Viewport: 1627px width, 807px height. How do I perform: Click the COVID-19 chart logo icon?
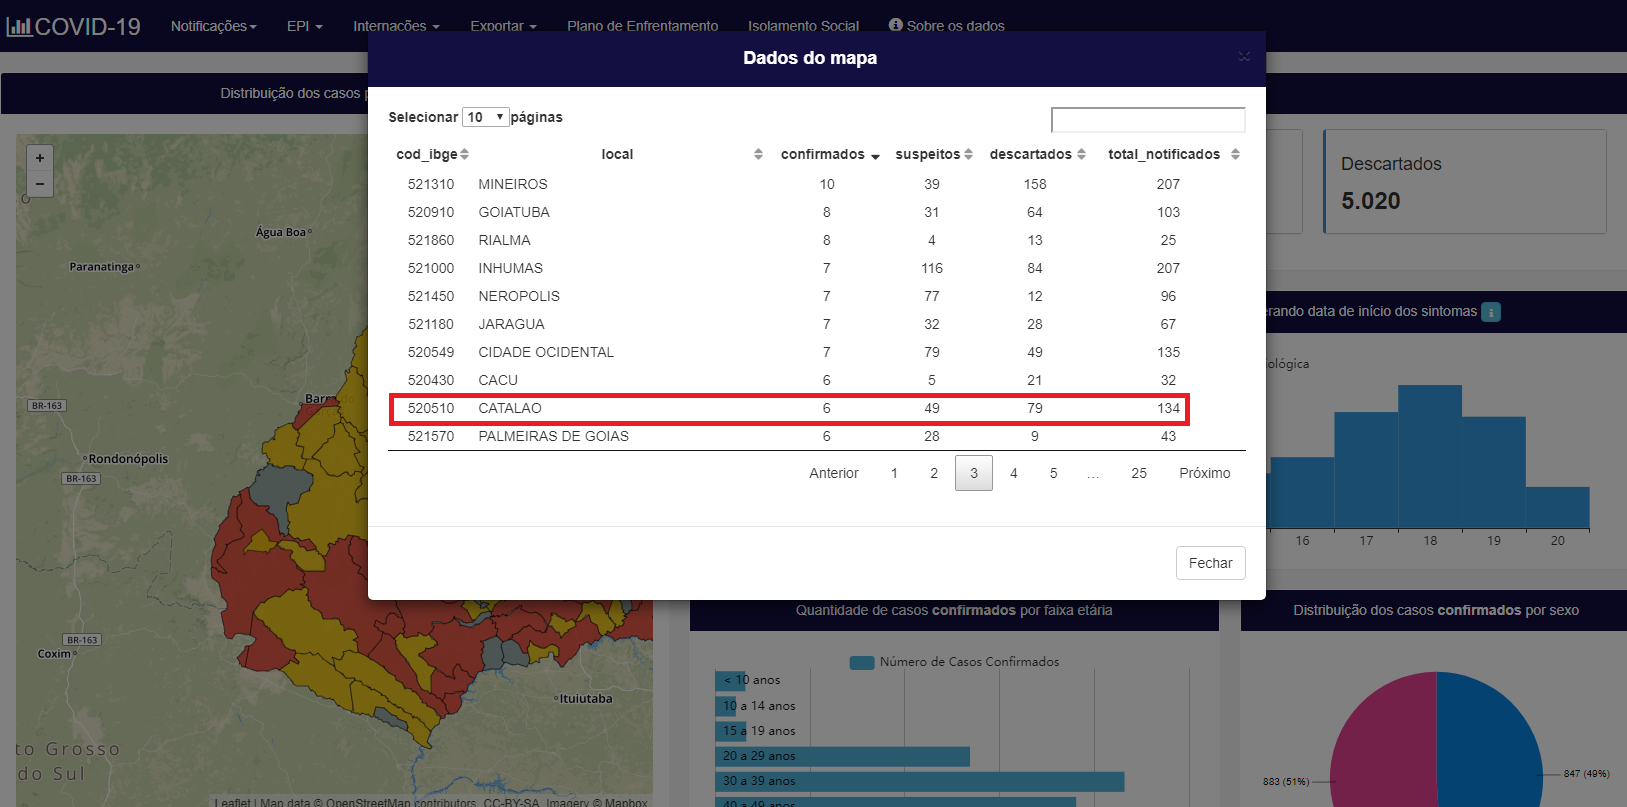[x=19, y=27]
